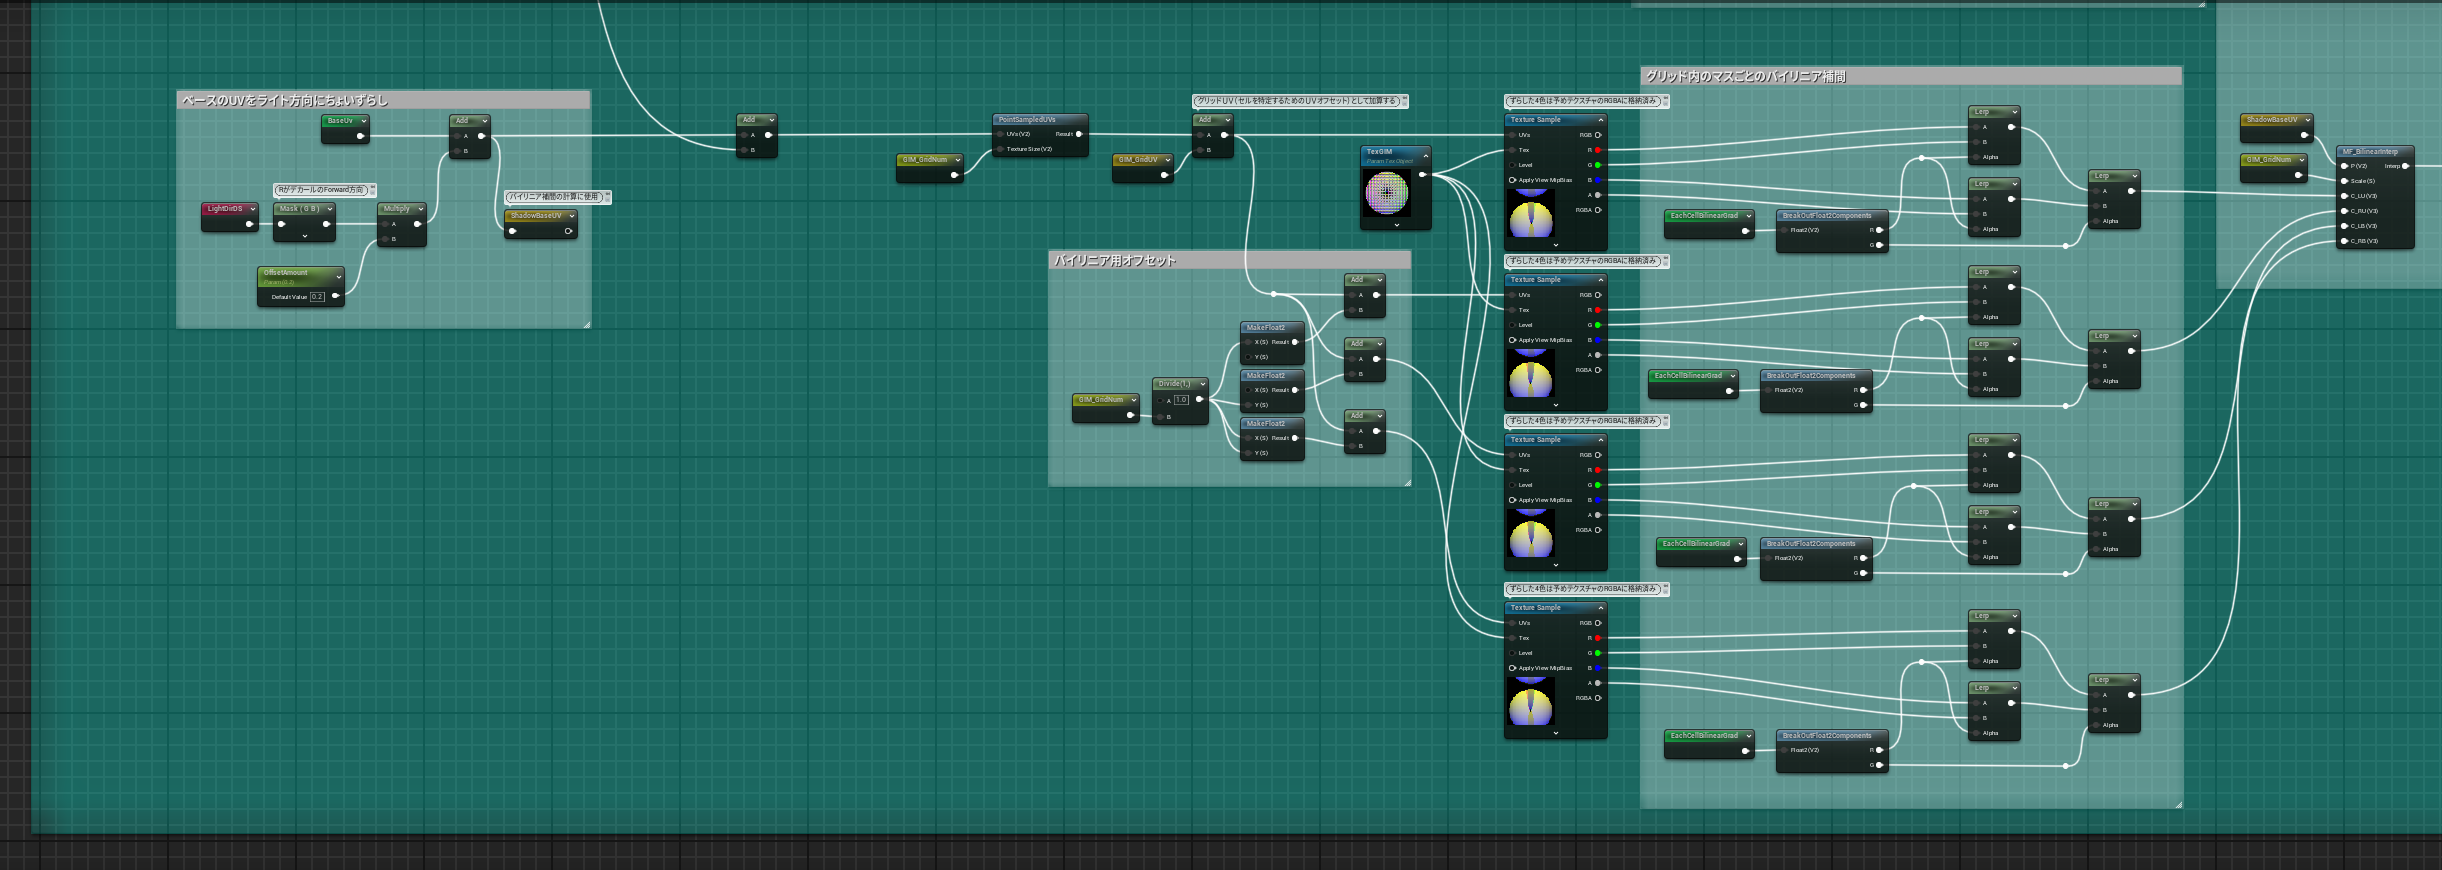Click the PointSampledUVs Result output pin

[1079, 134]
